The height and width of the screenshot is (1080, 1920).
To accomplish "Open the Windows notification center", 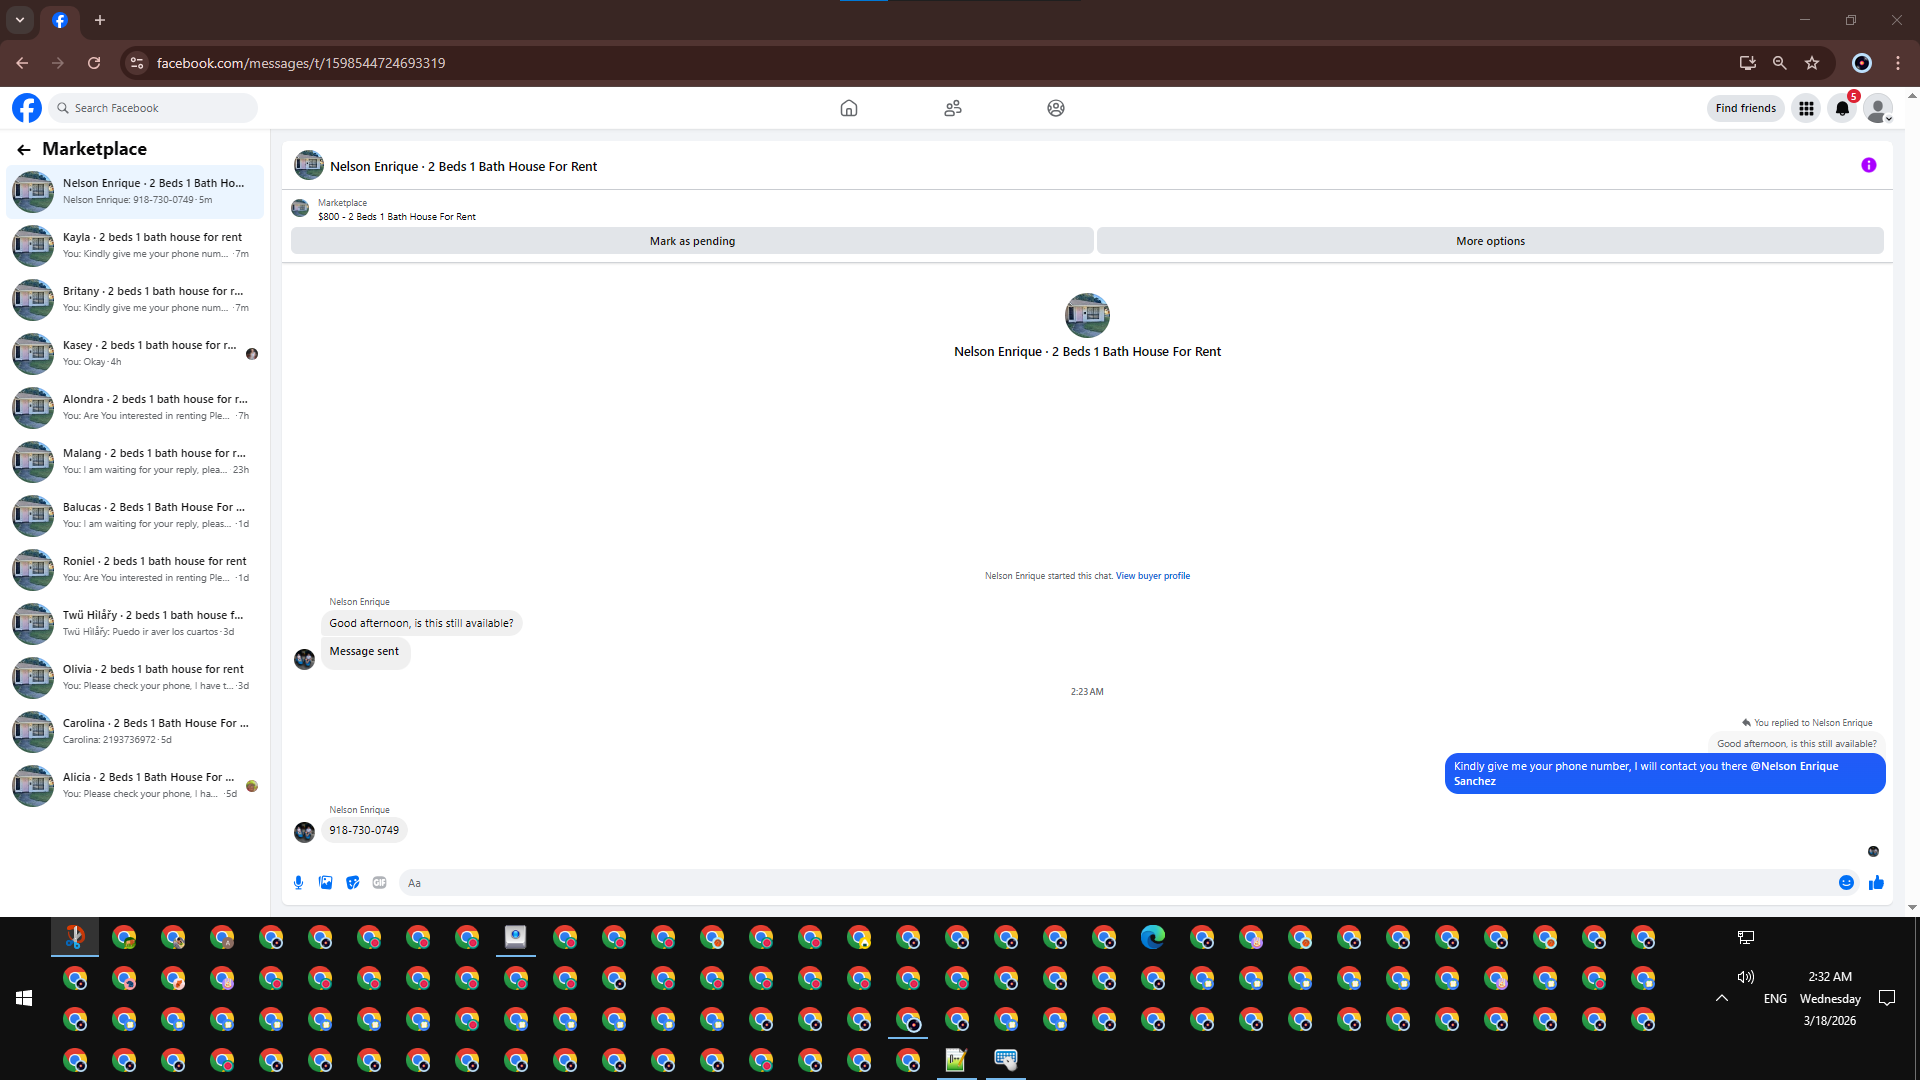I will tap(1887, 998).
